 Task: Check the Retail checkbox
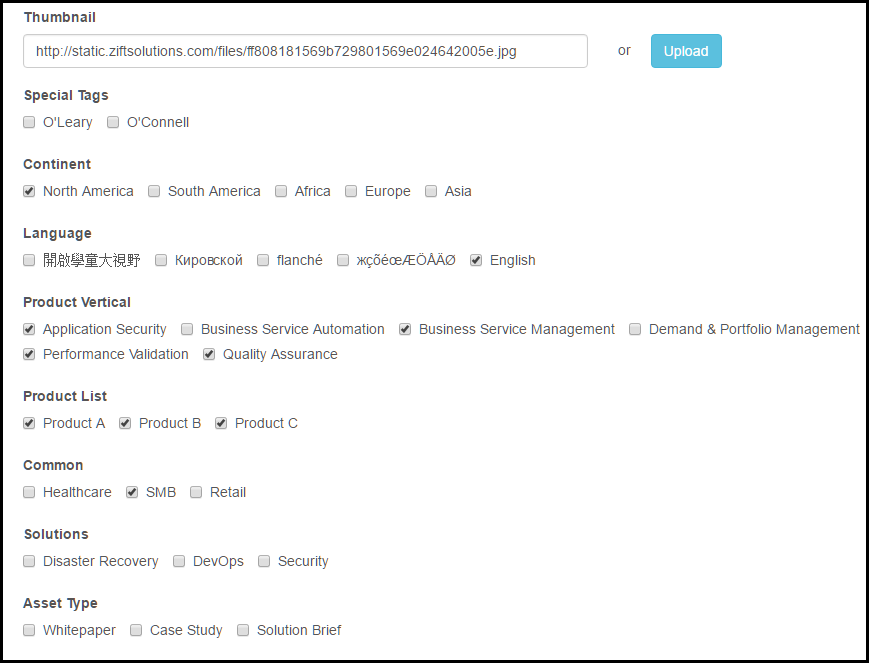(196, 492)
